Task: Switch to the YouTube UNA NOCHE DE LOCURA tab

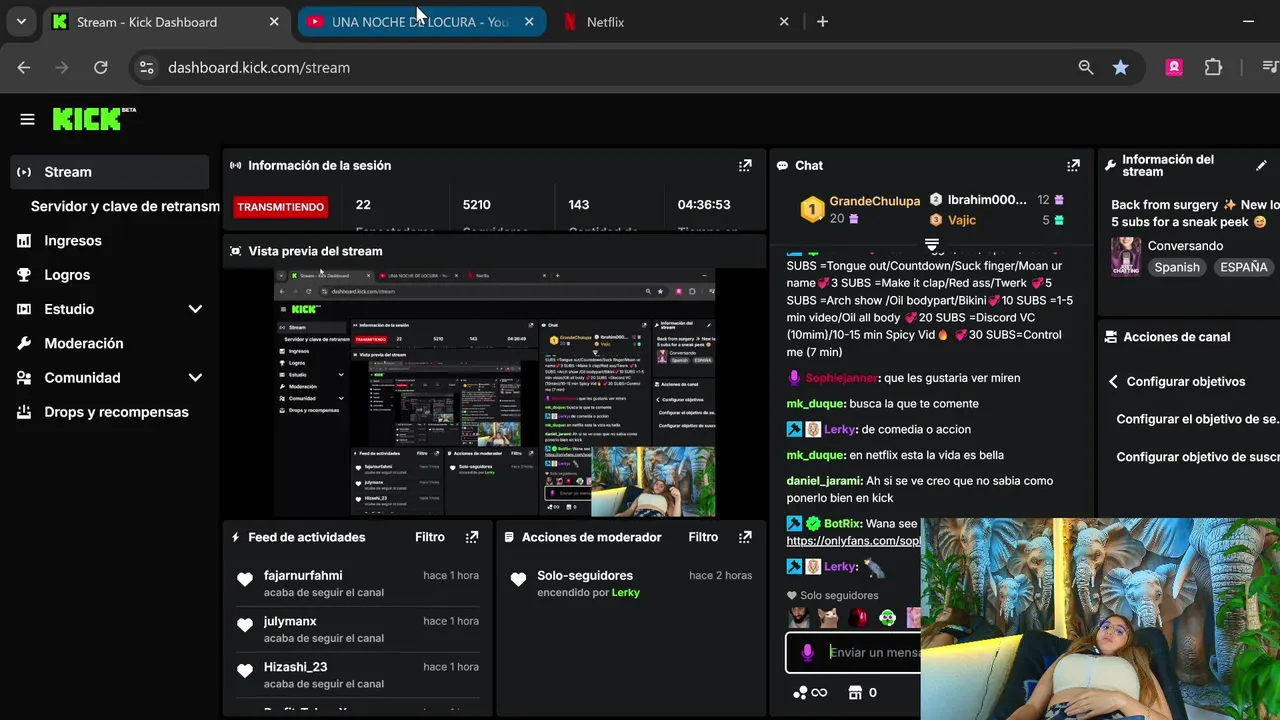Action: pos(420,22)
